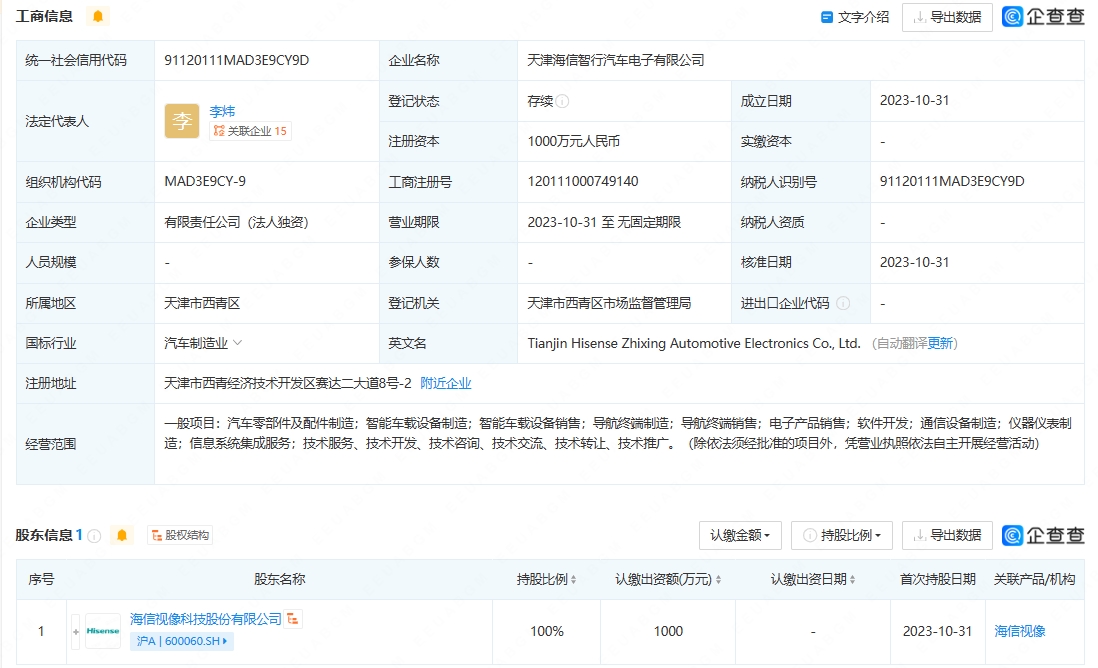Click the 企查查 logo in 工商信息 header

(1043, 17)
